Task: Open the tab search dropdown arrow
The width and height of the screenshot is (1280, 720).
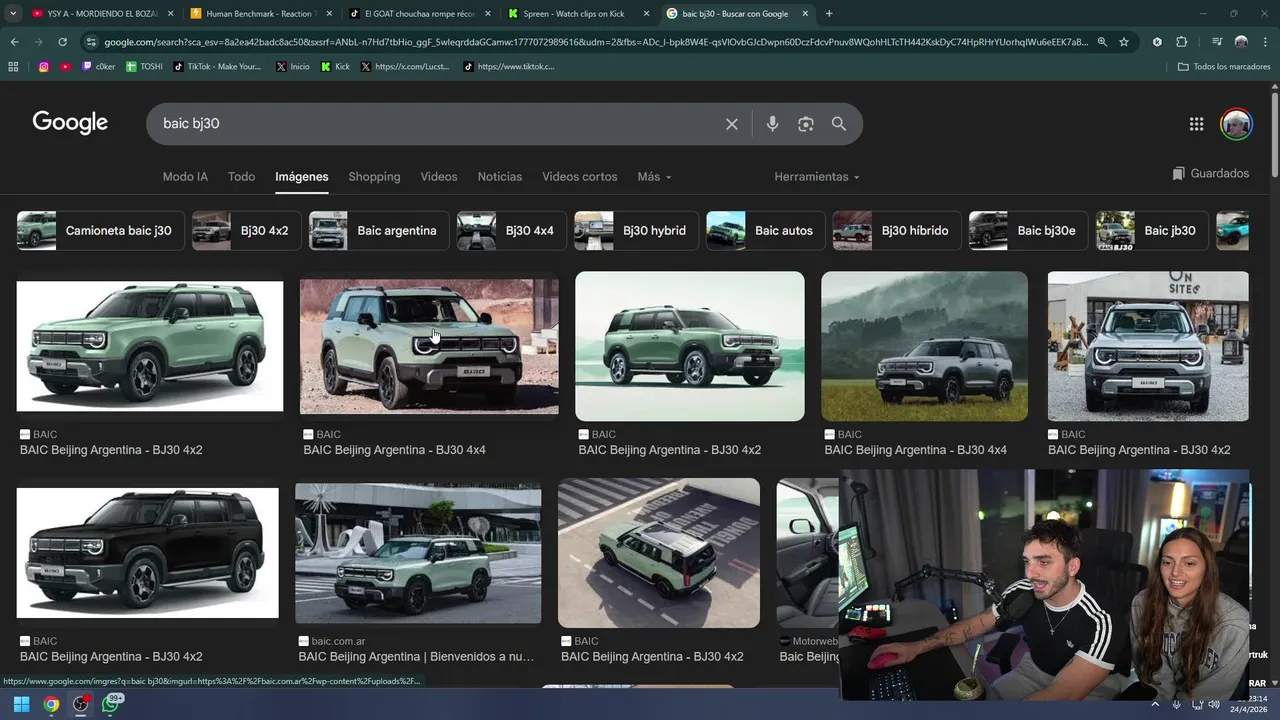Action: pos(13,14)
